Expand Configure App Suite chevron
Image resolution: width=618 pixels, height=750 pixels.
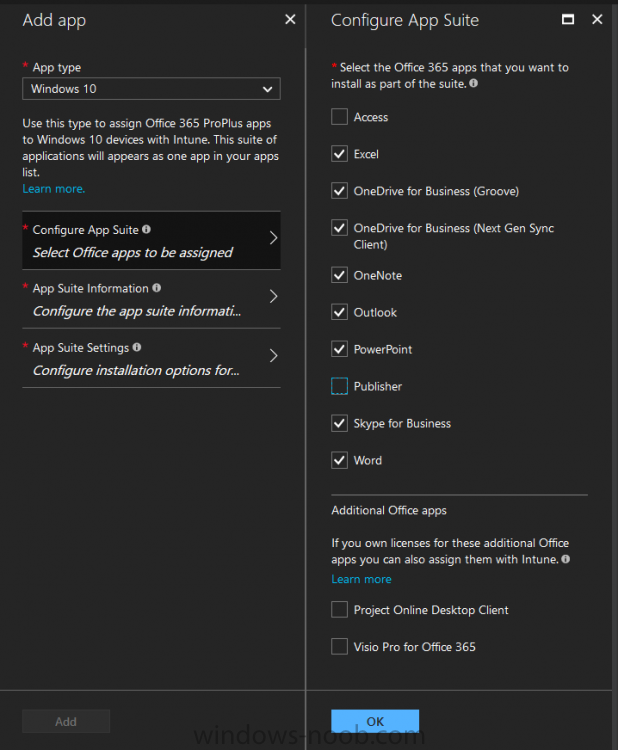pos(273,238)
